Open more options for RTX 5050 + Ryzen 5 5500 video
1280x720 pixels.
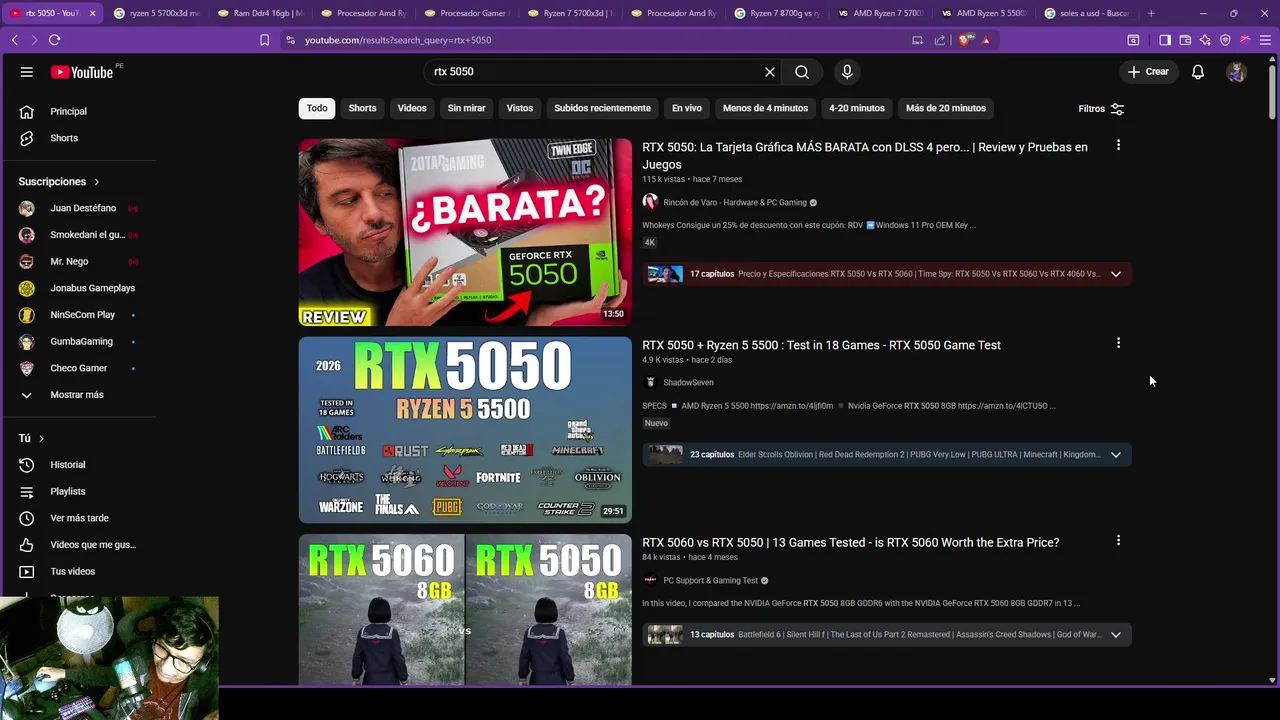(x=1118, y=343)
